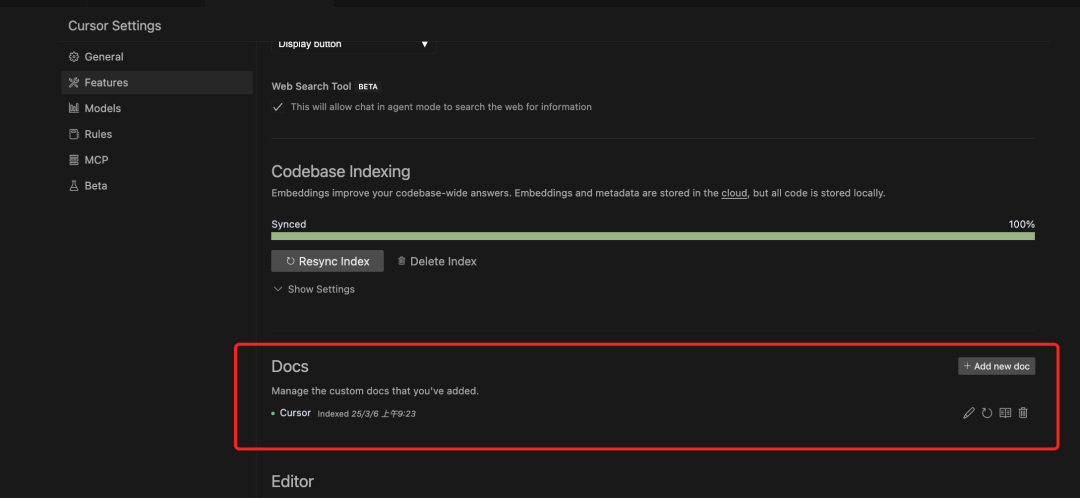Click the Add new doc button
Screen dimensions: 1080x498
point(996,366)
